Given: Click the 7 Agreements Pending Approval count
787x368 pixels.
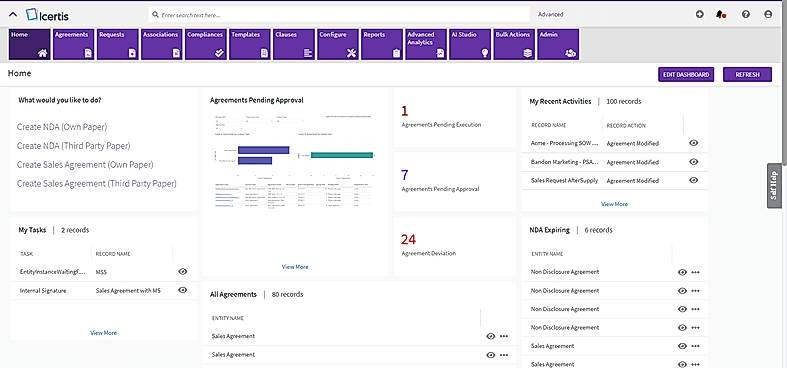Looking at the screenshot, I should (x=405, y=175).
